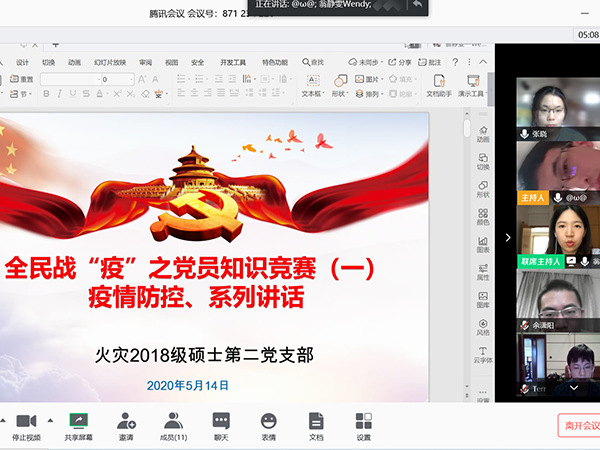Click the 风格 icon in WPS side panel
This screenshot has width=600, height=450.
click(483, 327)
